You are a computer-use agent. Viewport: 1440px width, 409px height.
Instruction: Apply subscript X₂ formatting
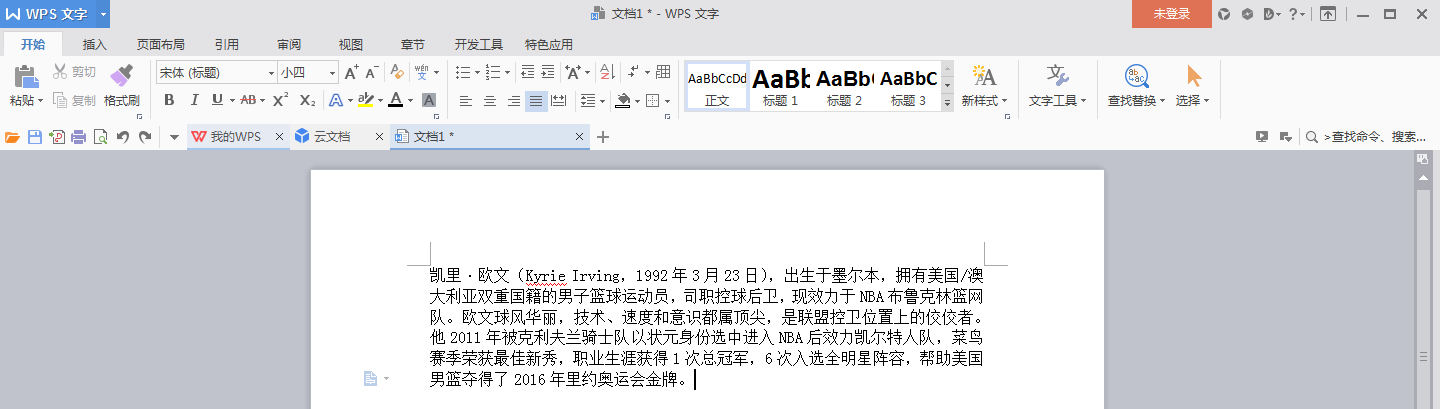tap(308, 100)
